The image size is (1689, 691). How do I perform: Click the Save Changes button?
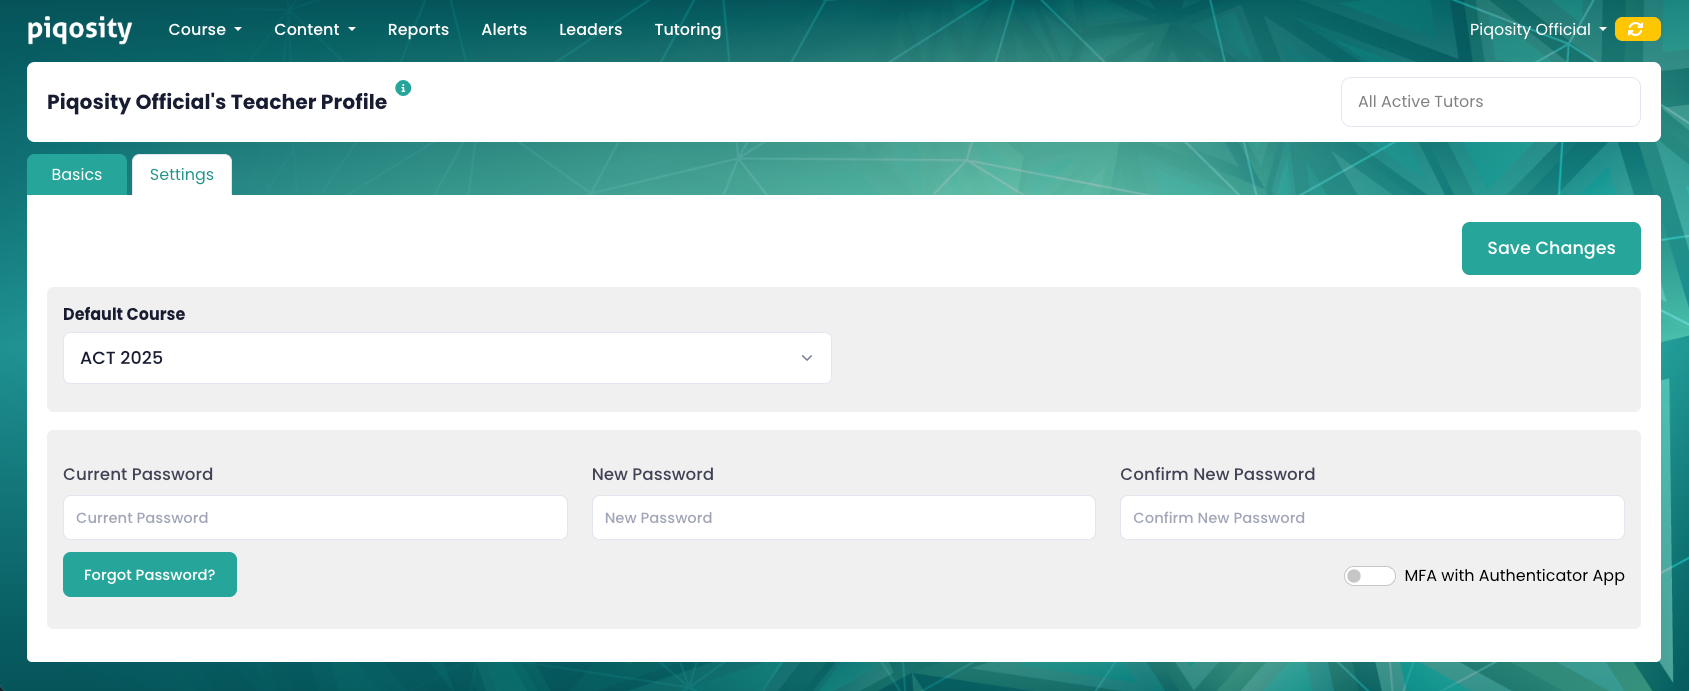(1551, 248)
